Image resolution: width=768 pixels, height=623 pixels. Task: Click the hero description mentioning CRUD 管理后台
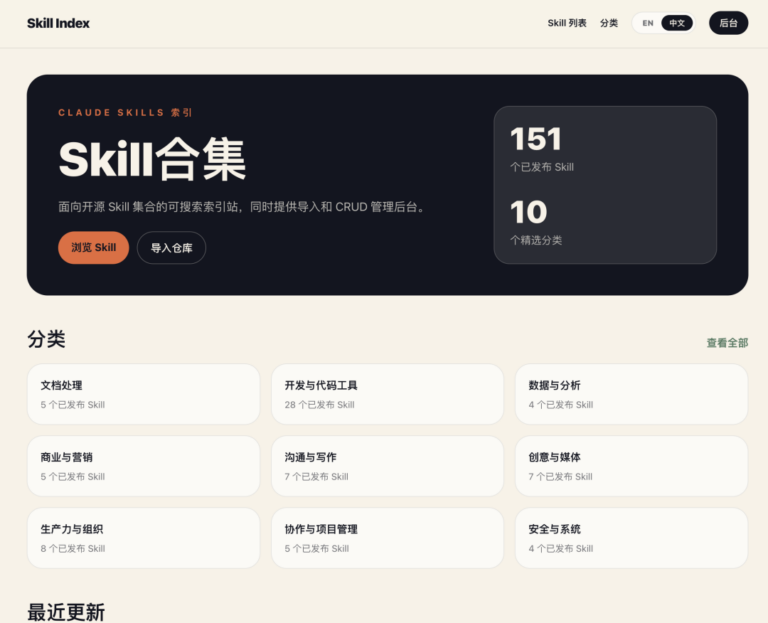pyautogui.click(x=241, y=207)
